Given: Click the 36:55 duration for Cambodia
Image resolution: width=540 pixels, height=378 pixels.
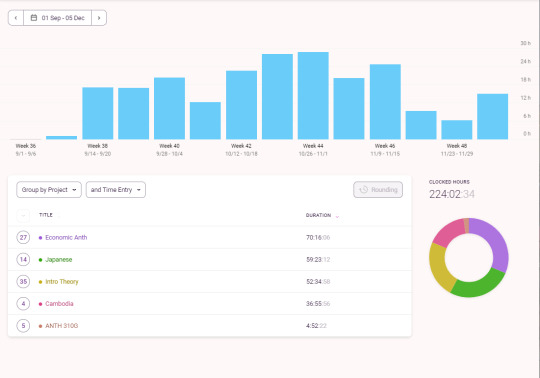Looking at the screenshot, I should [x=318, y=304].
